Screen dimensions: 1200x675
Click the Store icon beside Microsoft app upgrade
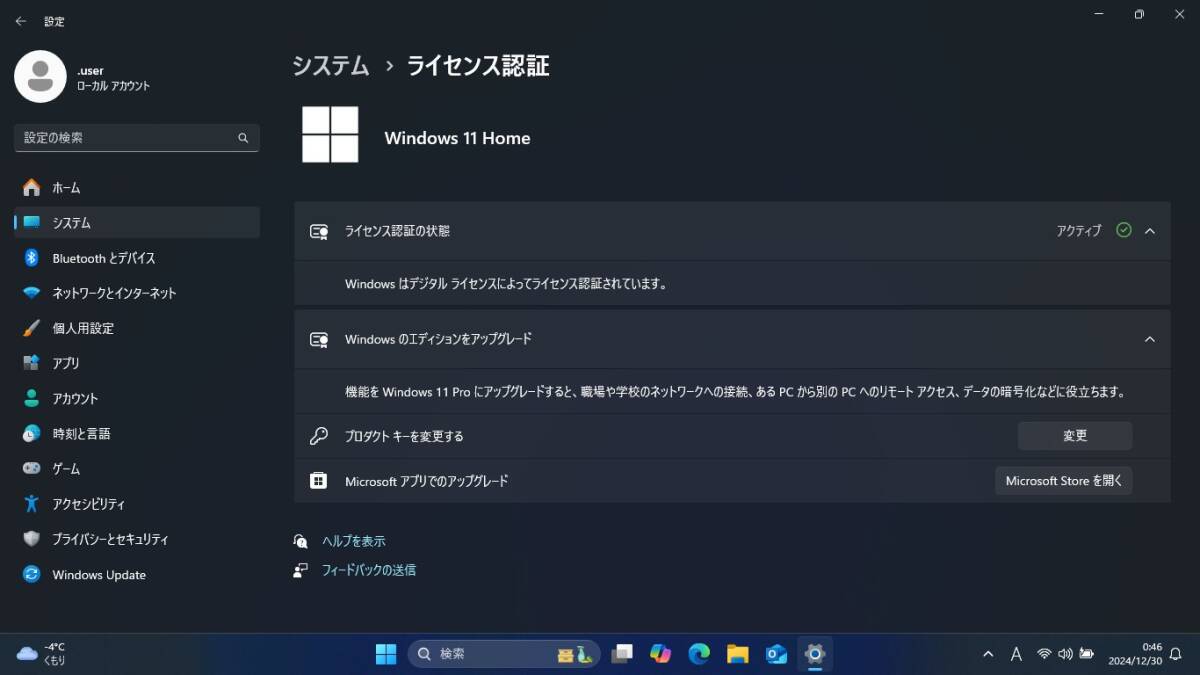[319, 481]
